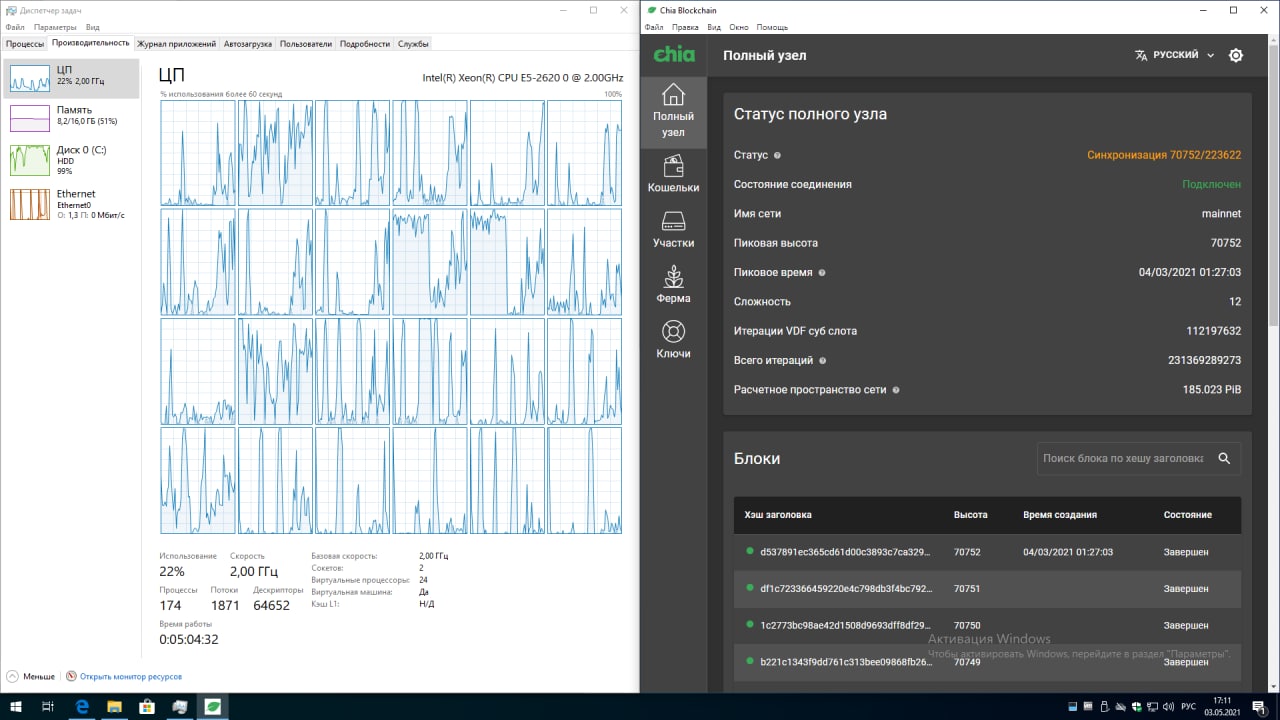Open block b221c1343f9dd761c313bee09868fb26 row

click(x=987, y=662)
